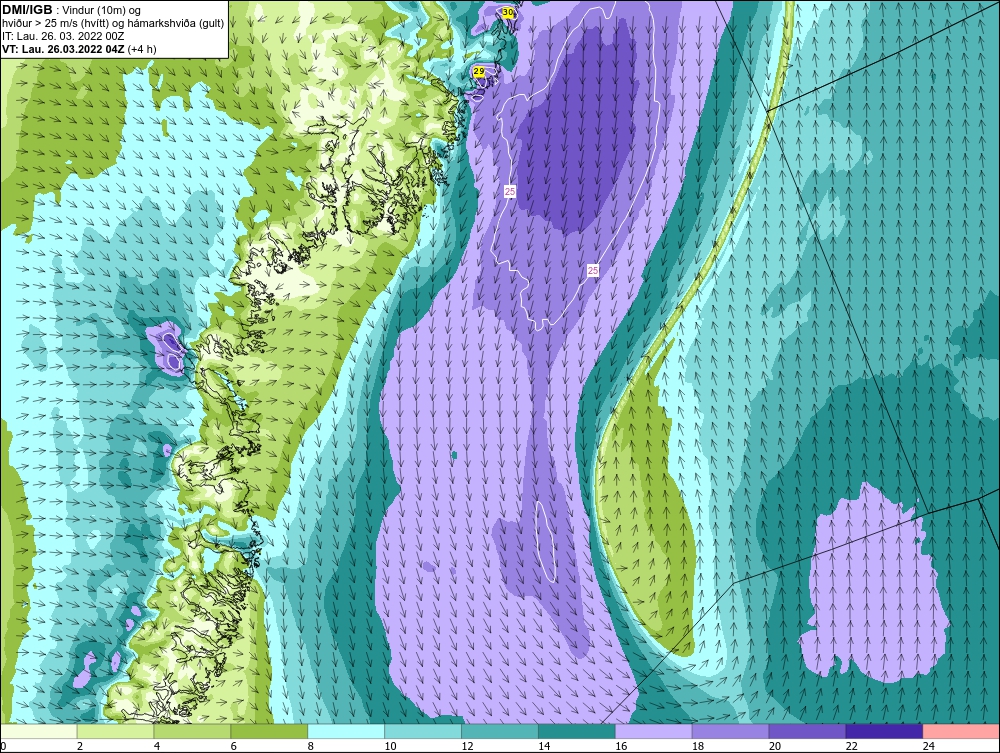Click the '10' legend scale number

tap(390, 746)
